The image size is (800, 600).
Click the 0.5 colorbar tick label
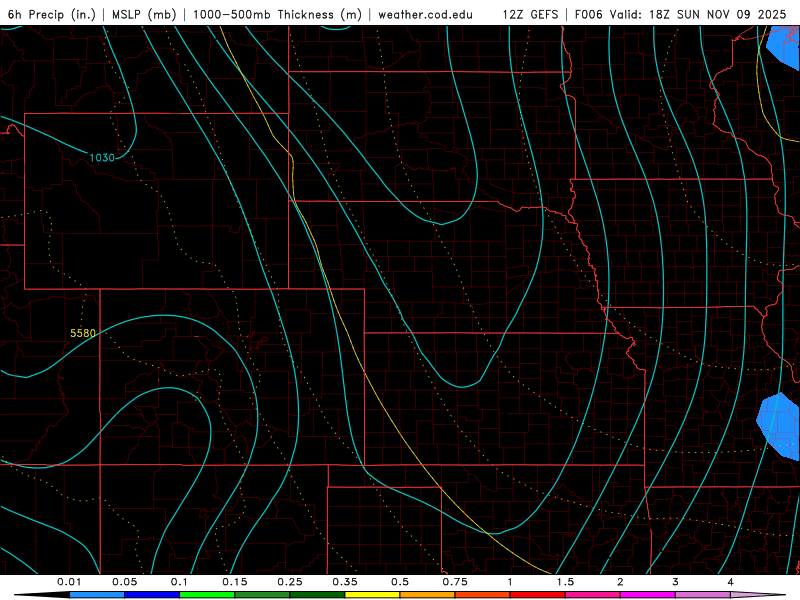point(400,582)
